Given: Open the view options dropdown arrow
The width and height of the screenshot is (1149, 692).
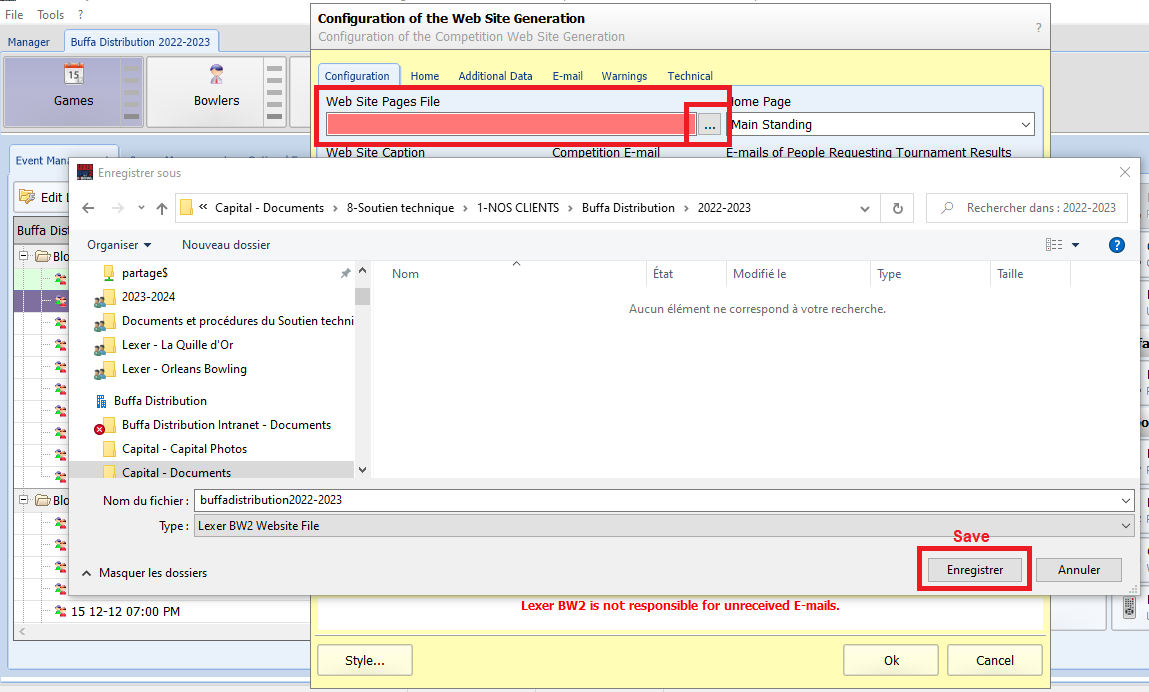Looking at the screenshot, I should click(1075, 245).
